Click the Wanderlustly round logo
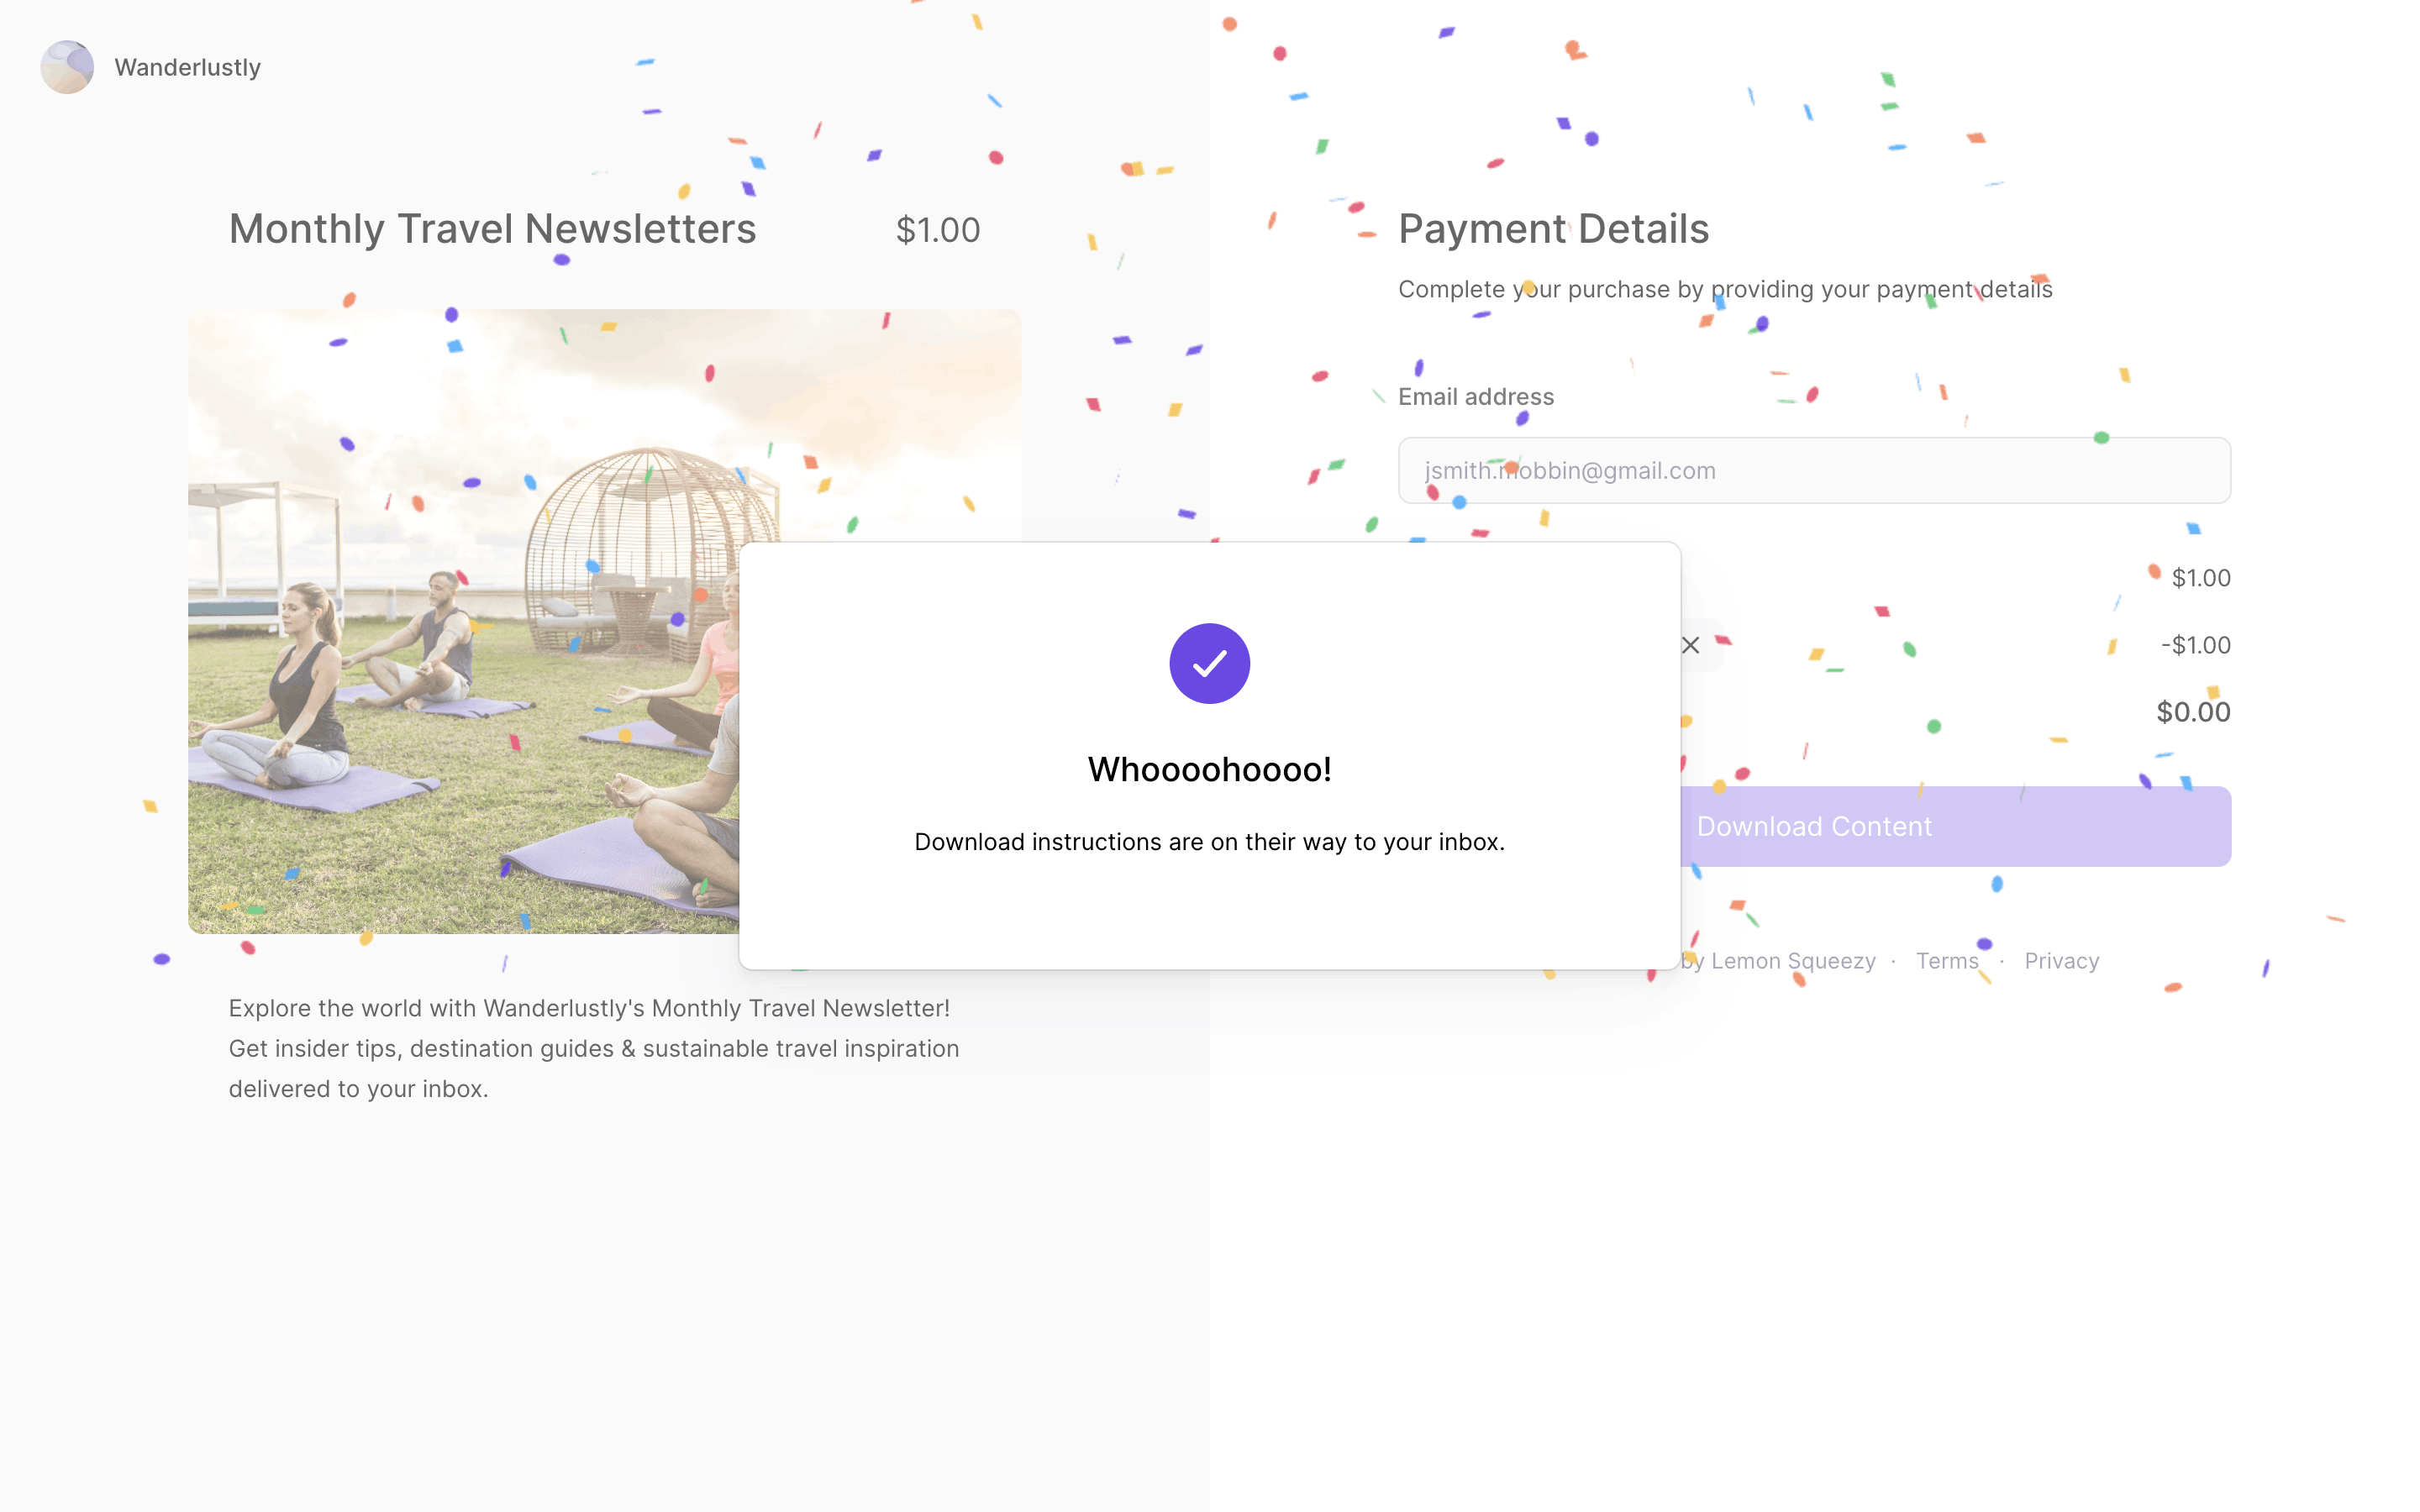The height and width of the screenshot is (1512, 2420). pyautogui.click(x=67, y=67)
